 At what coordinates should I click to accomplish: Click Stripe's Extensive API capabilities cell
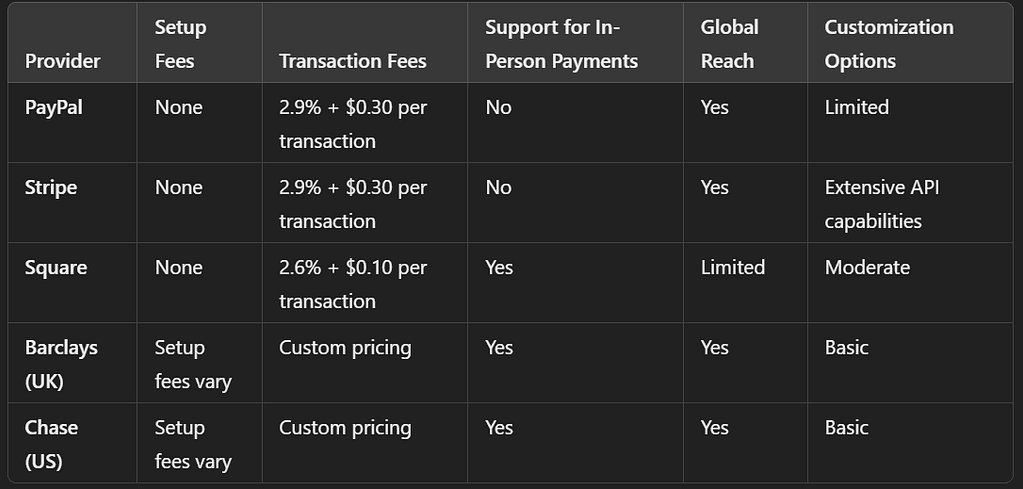881,204
